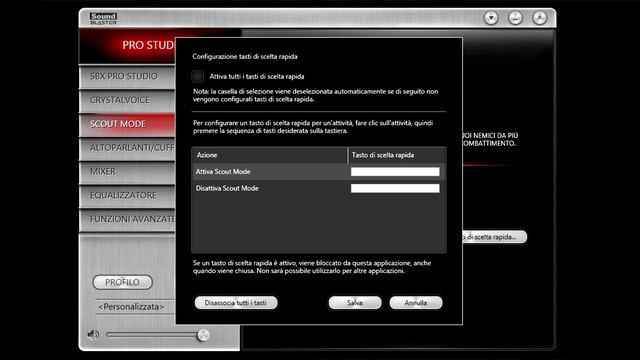Viewport: 640px width, 360px height.
Task: Click the PRO STUDIO header title
Action: (149, 45)
